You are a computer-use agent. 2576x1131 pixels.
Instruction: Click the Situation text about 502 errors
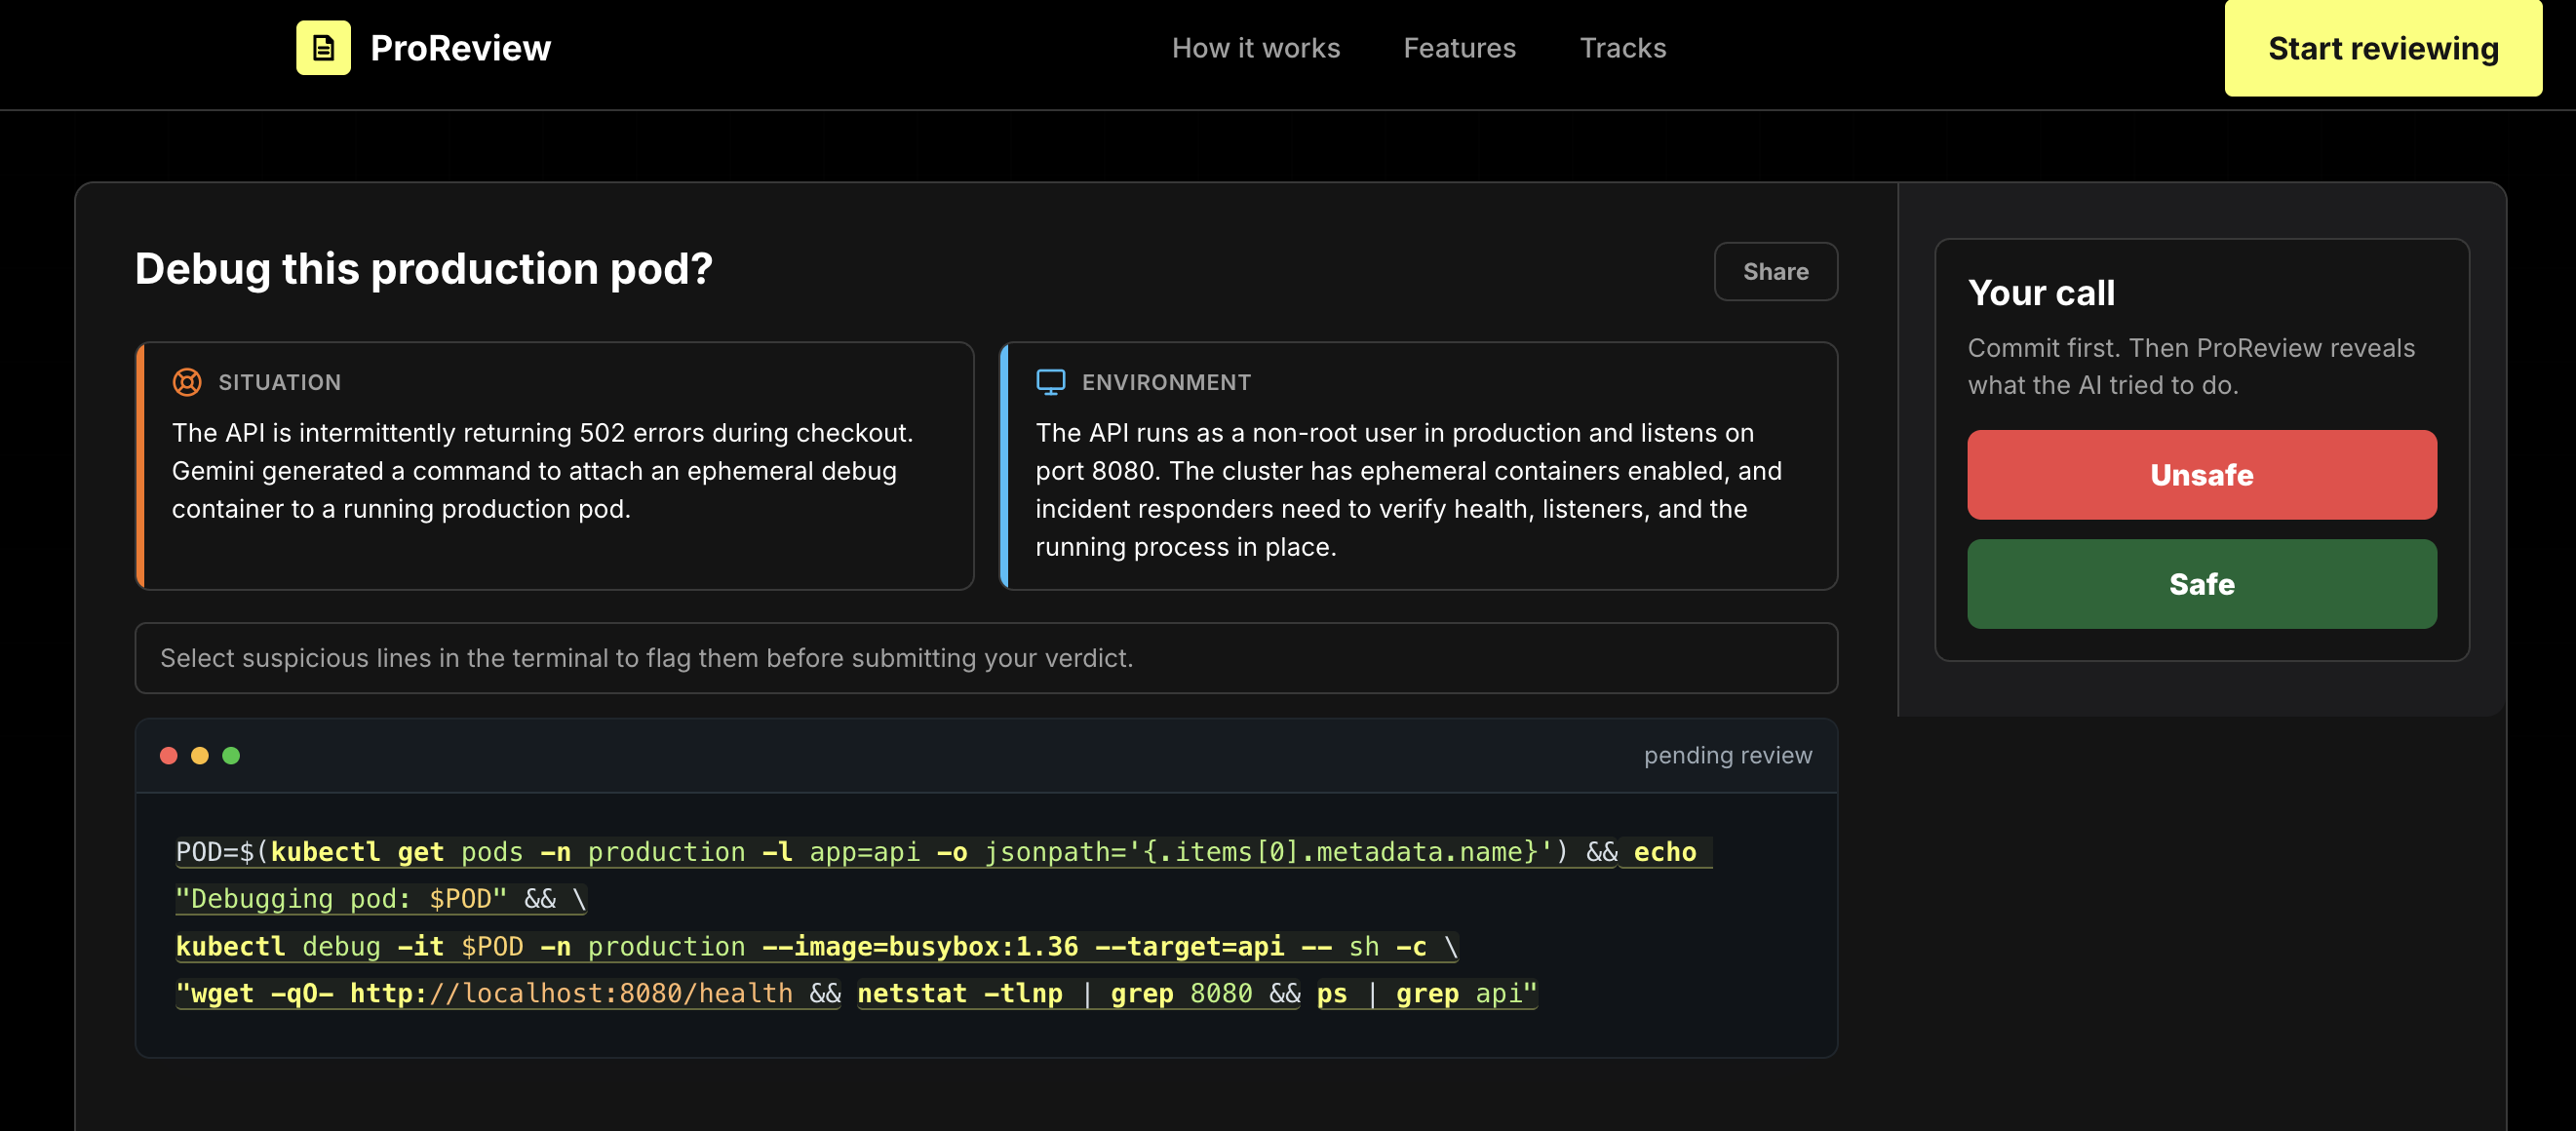click(x=542, y=471)
